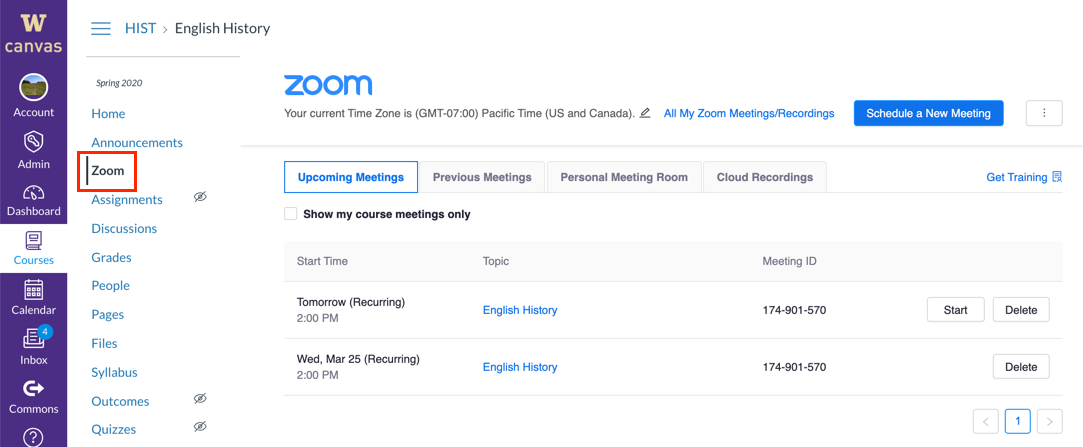This screenshot has height=447, width=1083.
Task: Click Get Training link
Action: coord(1017,177)
